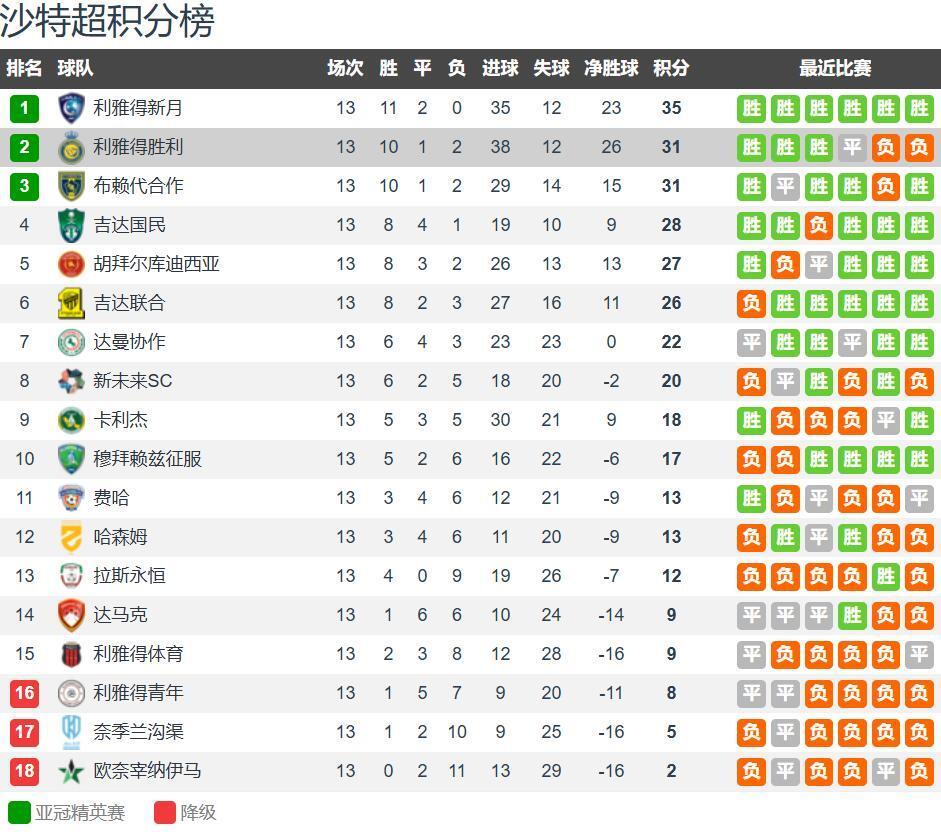Click 拉斯永恒's green 胜 recent result badge
Viewport: 941px width, 832px height.
[x=885, y=576]
